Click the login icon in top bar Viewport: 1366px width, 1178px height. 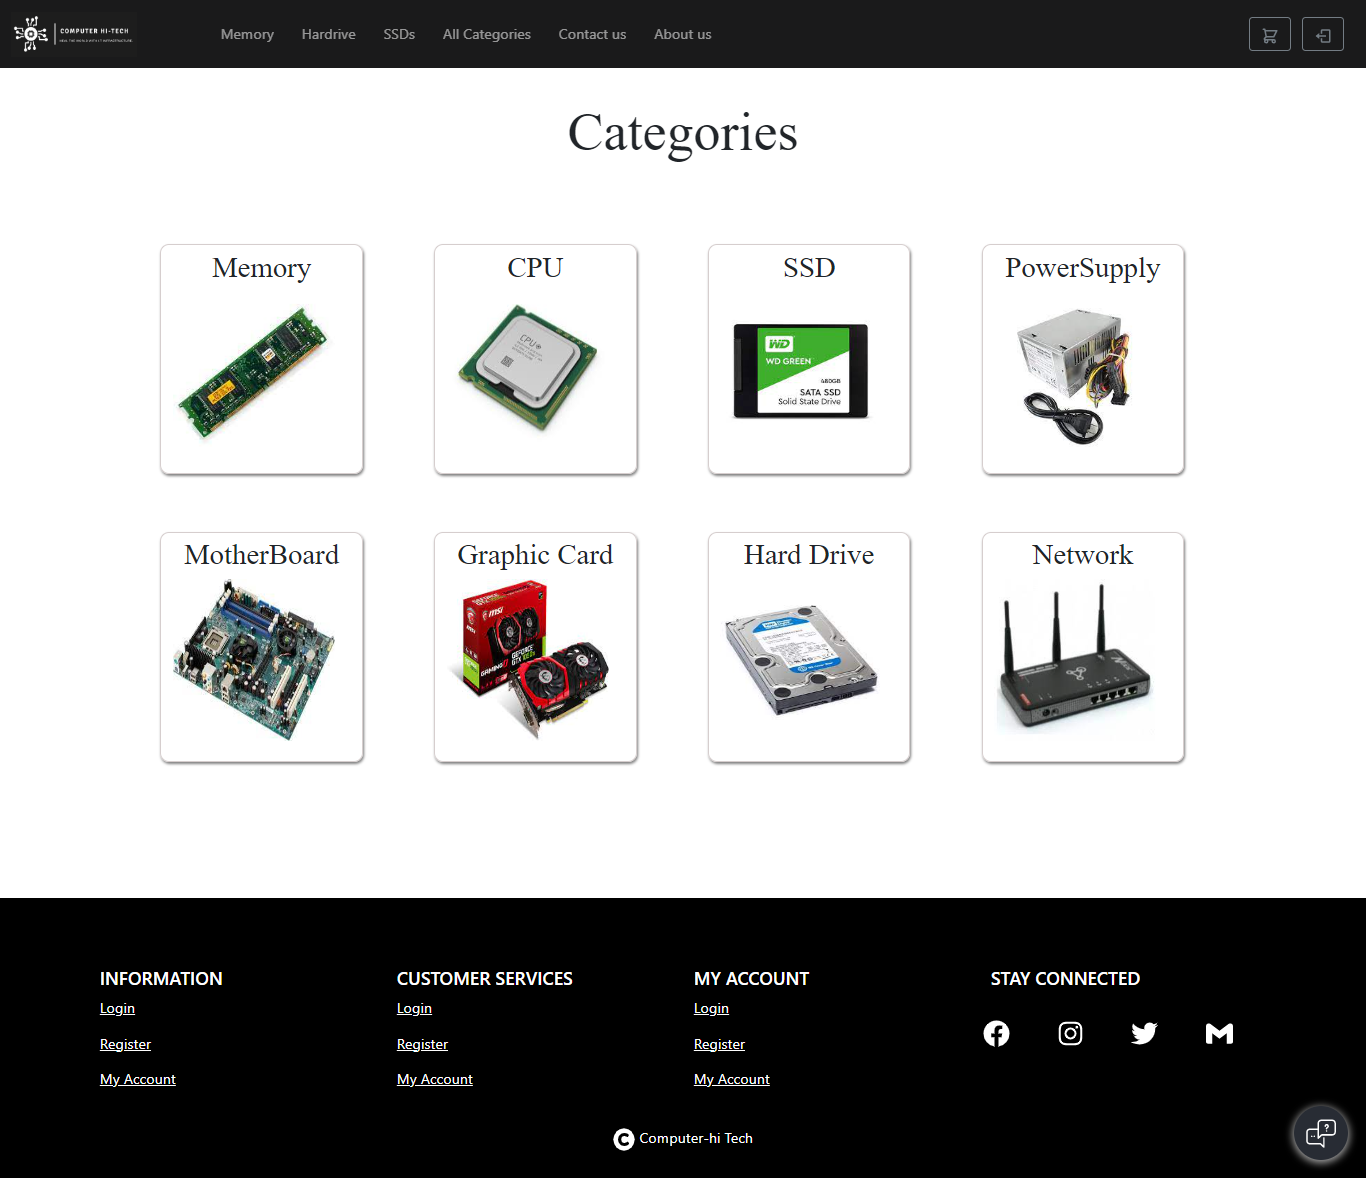1322,33
